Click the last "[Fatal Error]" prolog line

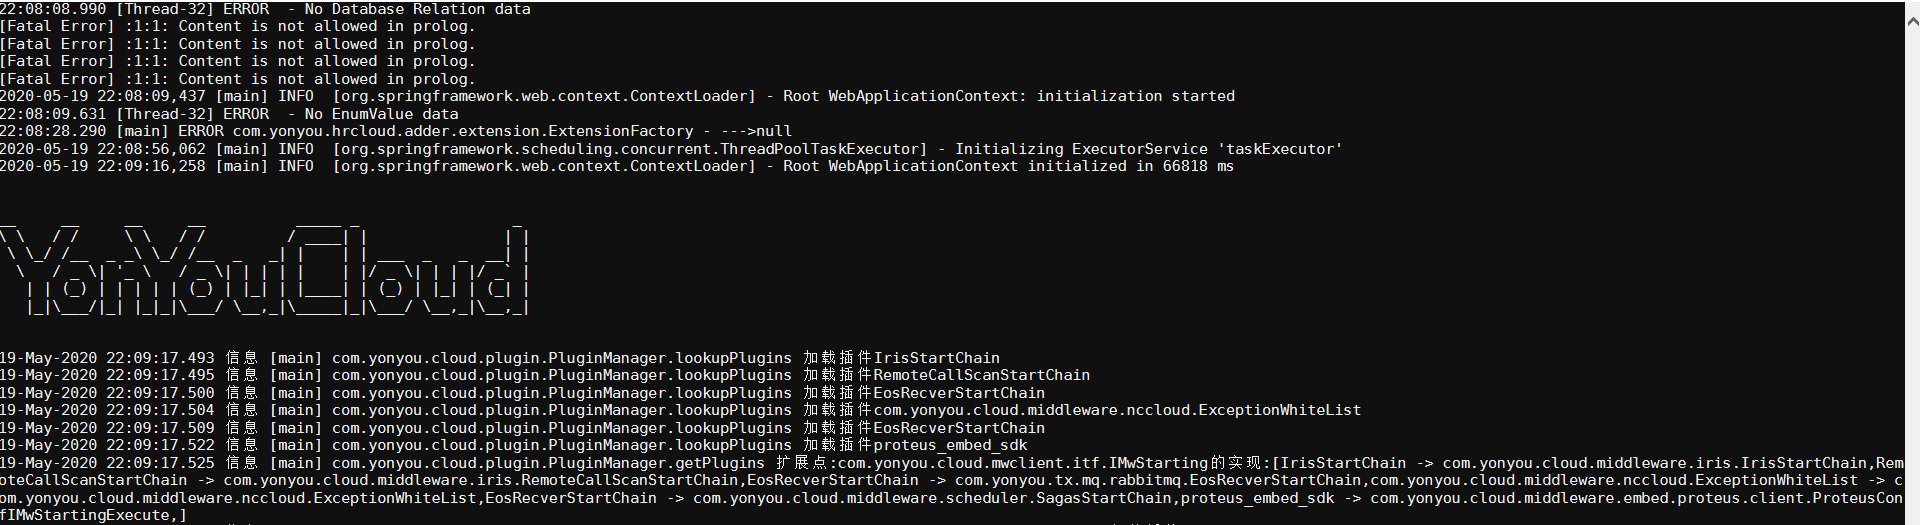[237, 79]
